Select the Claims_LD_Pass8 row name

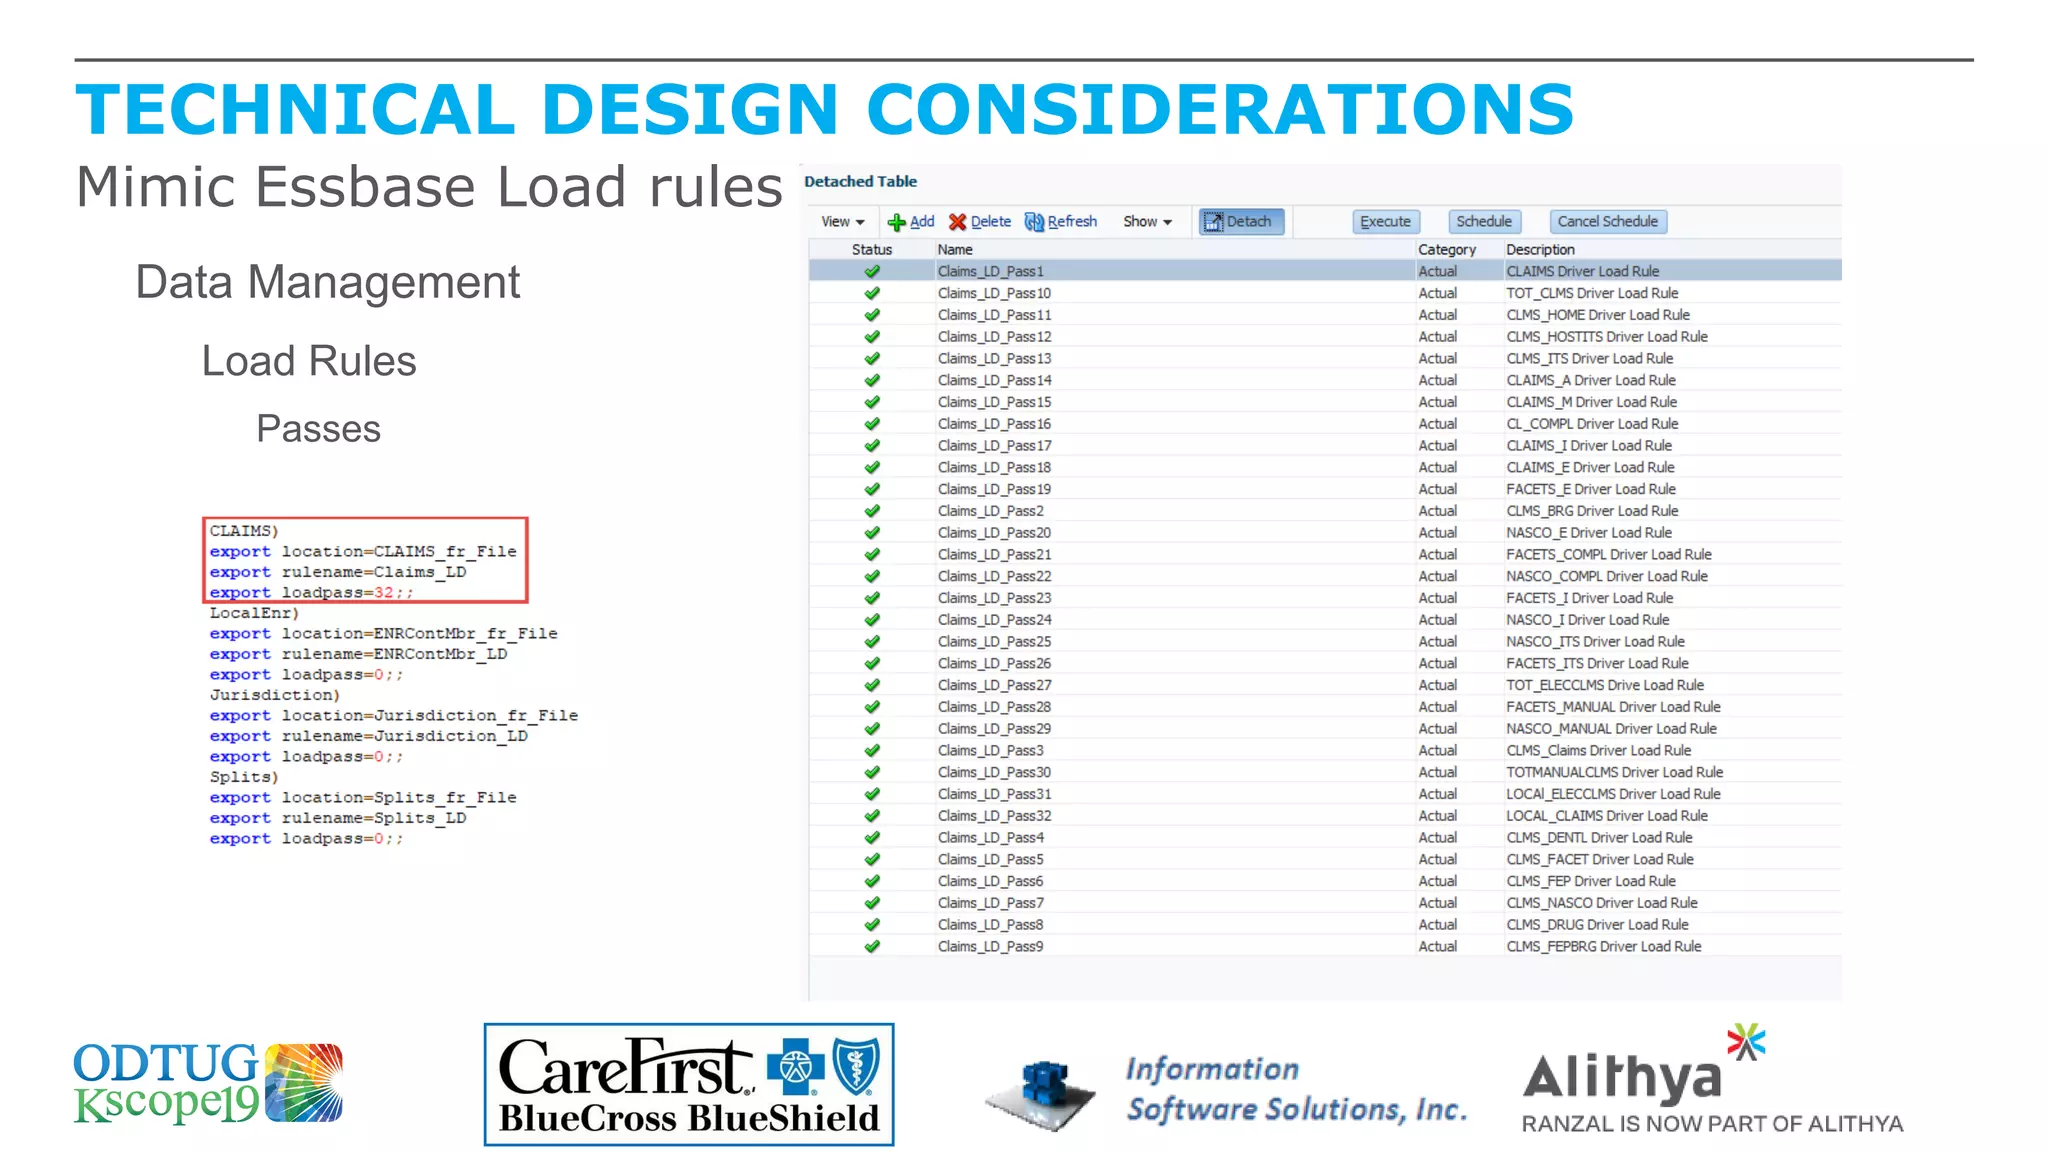(x=990, y=925)
